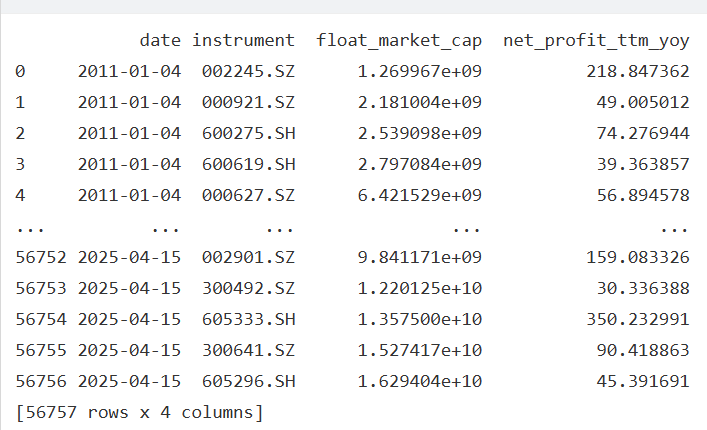
Task: Select instrument cell 002245.SZ
Action: 248,72
